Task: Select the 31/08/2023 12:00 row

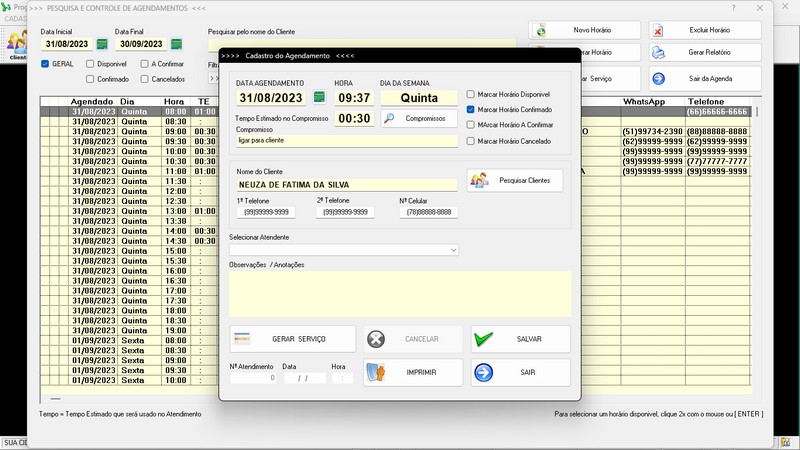Action: point(395,191)
